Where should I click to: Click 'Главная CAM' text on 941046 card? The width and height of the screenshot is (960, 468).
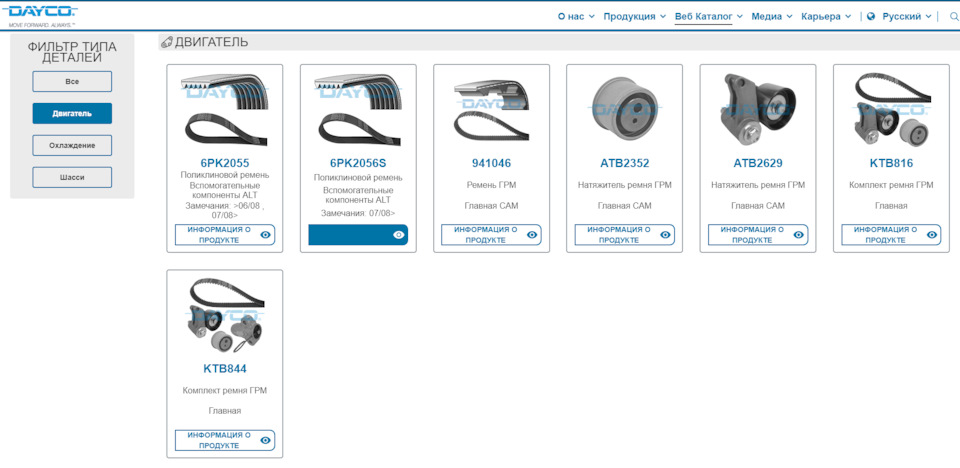click(491, 206)
